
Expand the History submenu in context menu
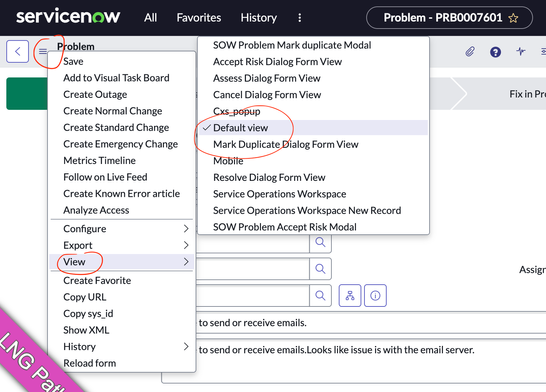122,346
